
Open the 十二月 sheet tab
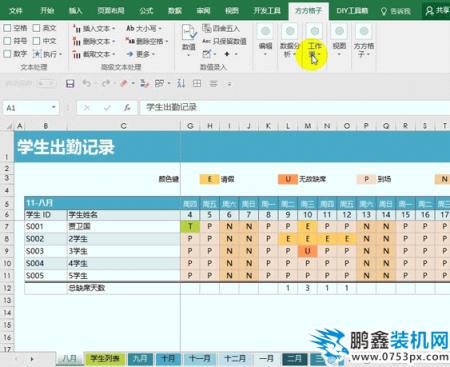[235, 359]
